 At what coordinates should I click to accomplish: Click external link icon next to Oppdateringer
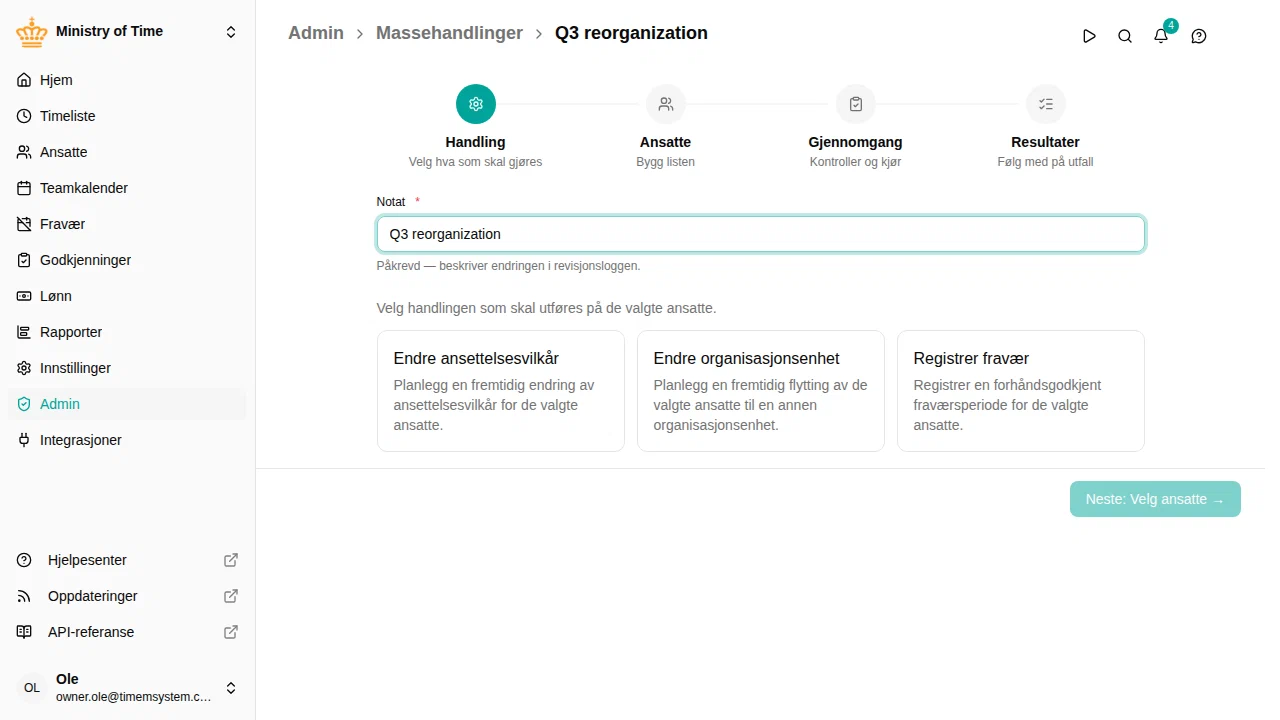tap(231, 596)
